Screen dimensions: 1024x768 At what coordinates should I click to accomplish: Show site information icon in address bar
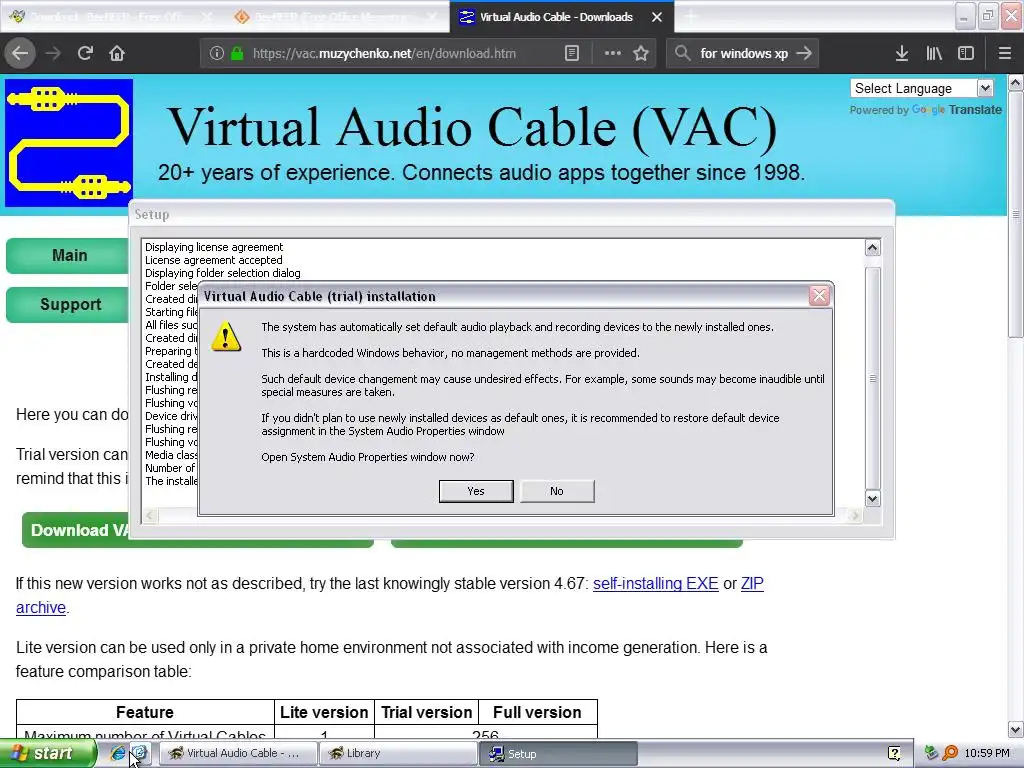[217, 54]
